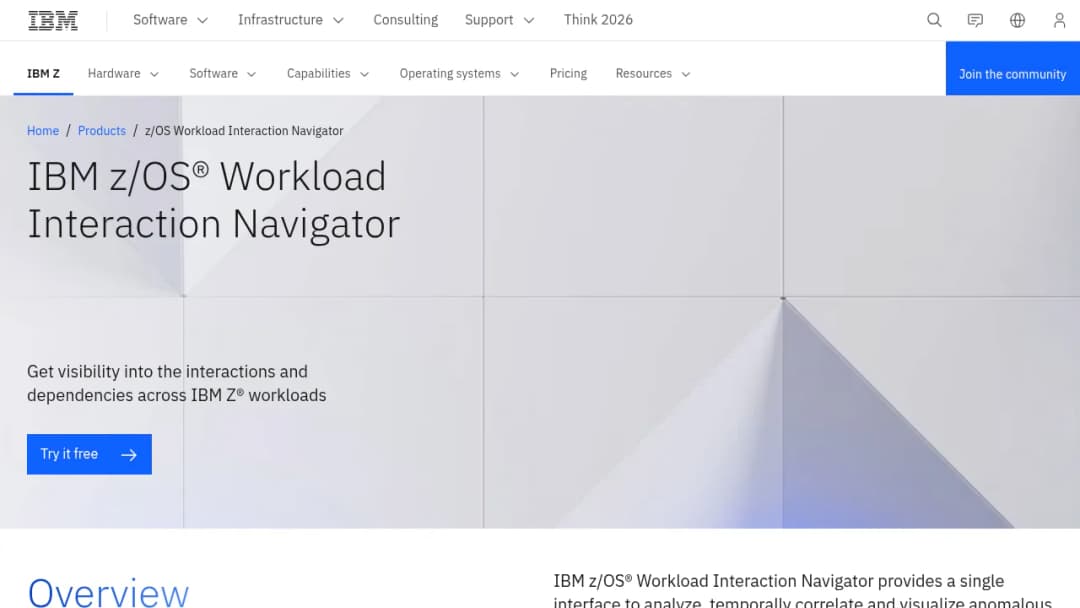Click Join the community button

1012,68
